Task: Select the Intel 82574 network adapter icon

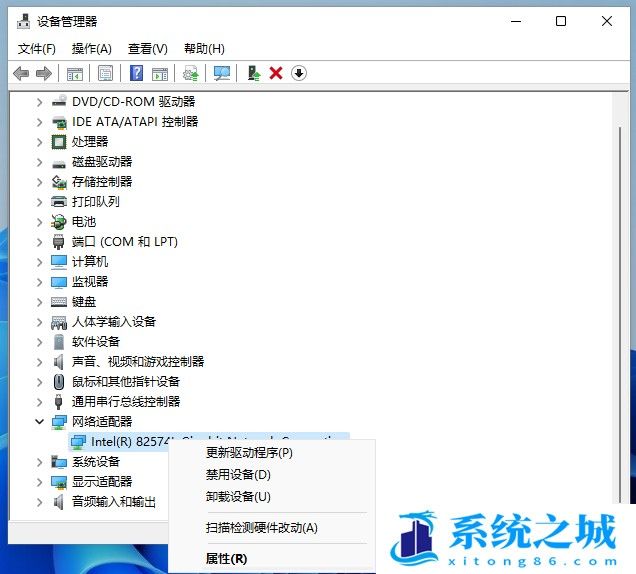Action: 78,442
